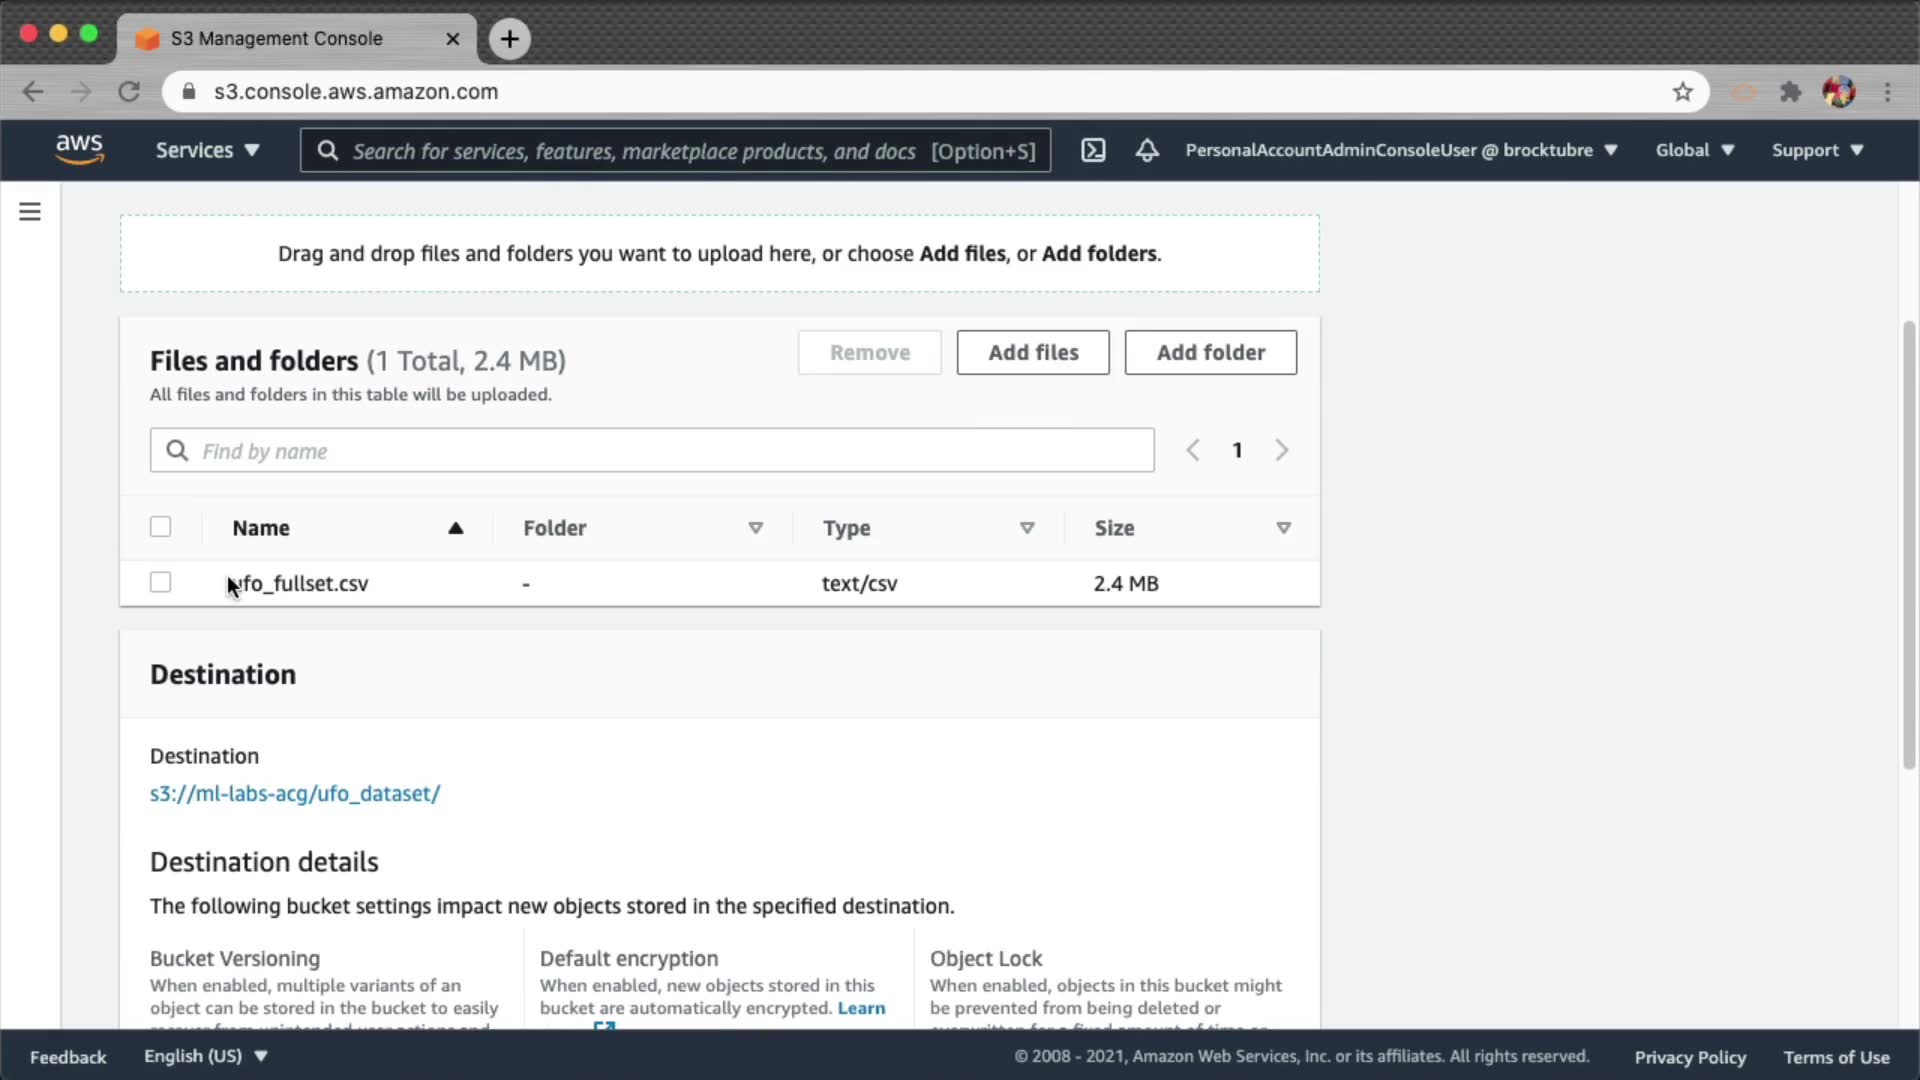The width and height of the screenshot is (1920, 1080).
Task: Click the Add files button
Action: point(1033,353)
